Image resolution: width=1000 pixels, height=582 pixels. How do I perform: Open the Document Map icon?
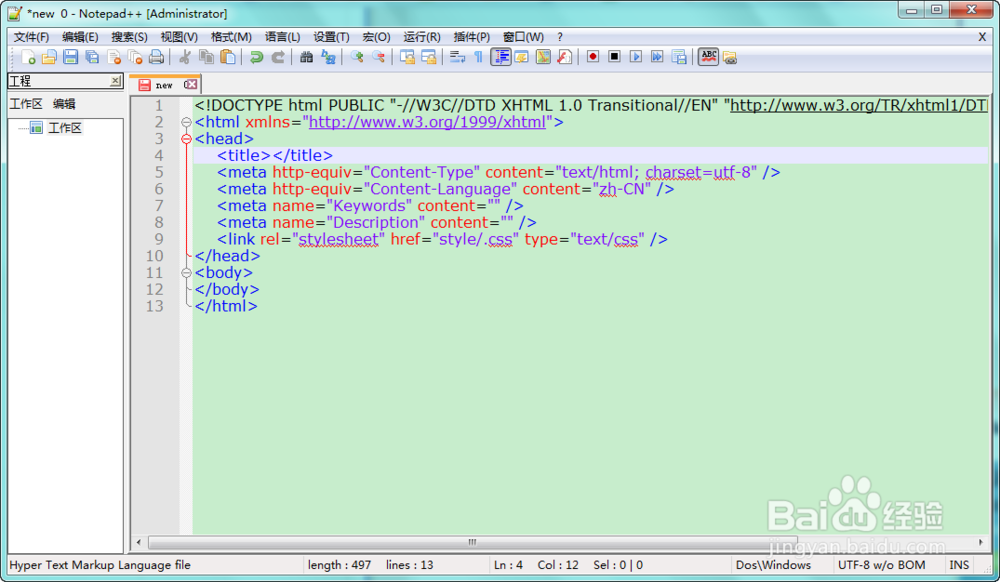[x=543, y=57]
